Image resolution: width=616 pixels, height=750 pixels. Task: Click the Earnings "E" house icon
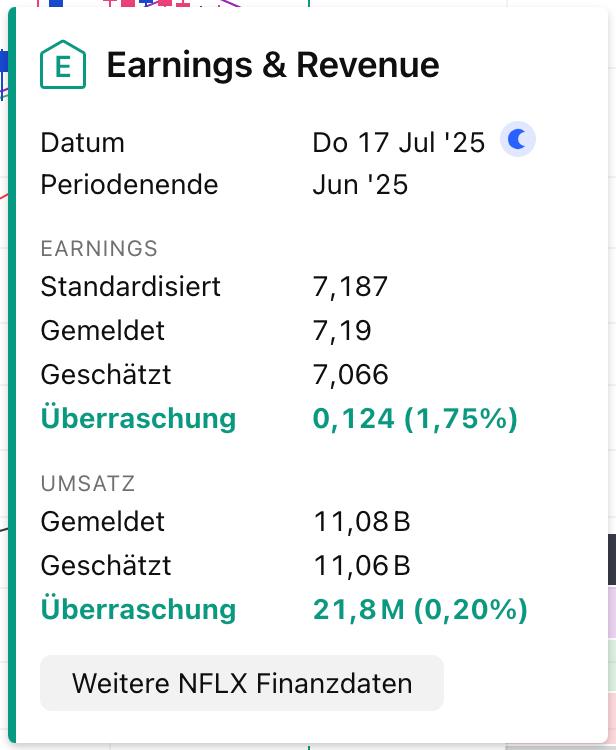[63, 66]
